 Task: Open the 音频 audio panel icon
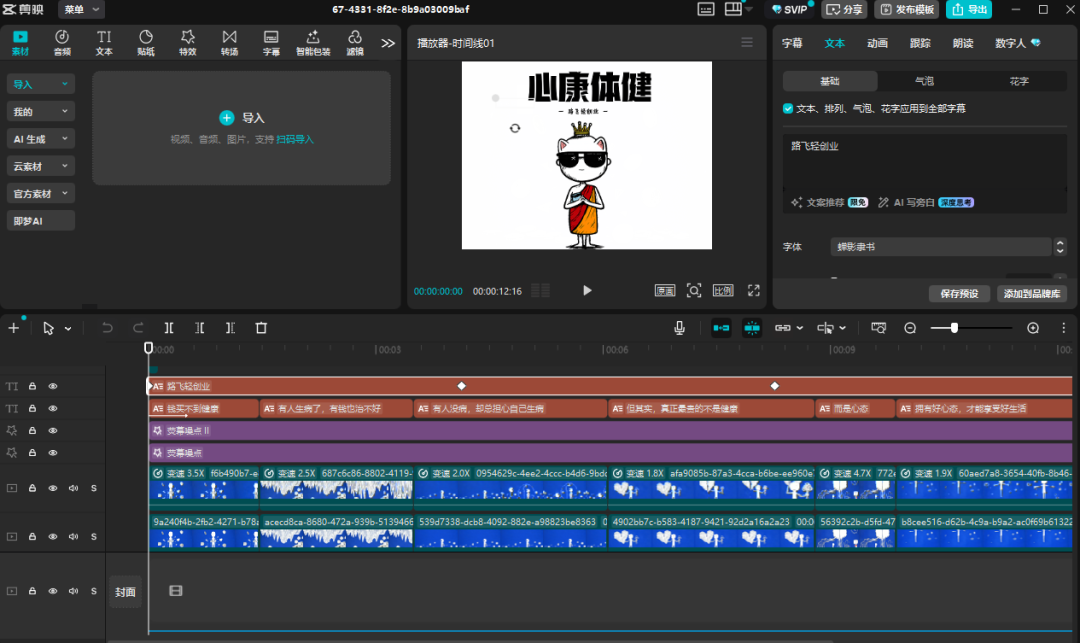click(61, 42)
